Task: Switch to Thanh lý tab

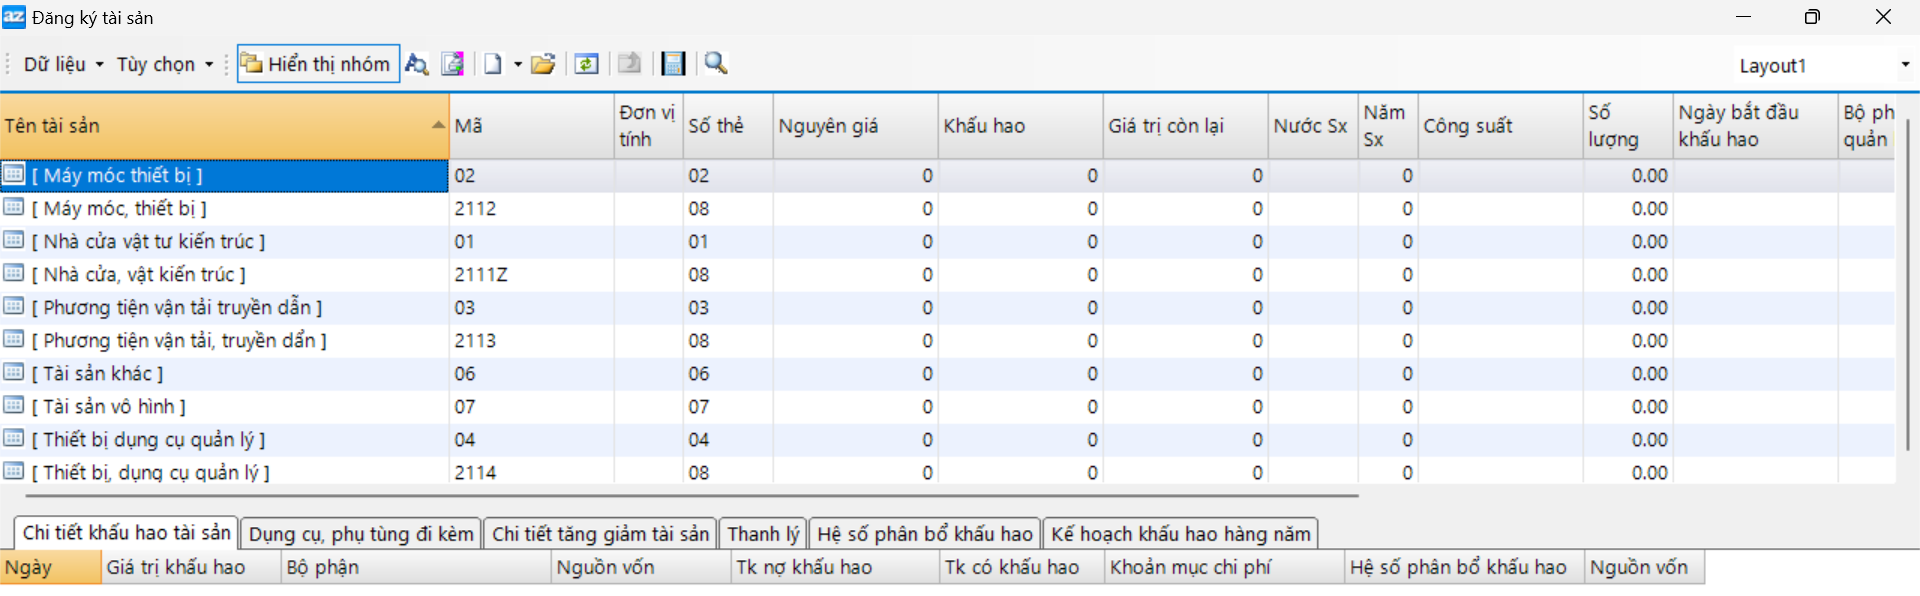Action: pyautogui.click(x=763, y=534)
